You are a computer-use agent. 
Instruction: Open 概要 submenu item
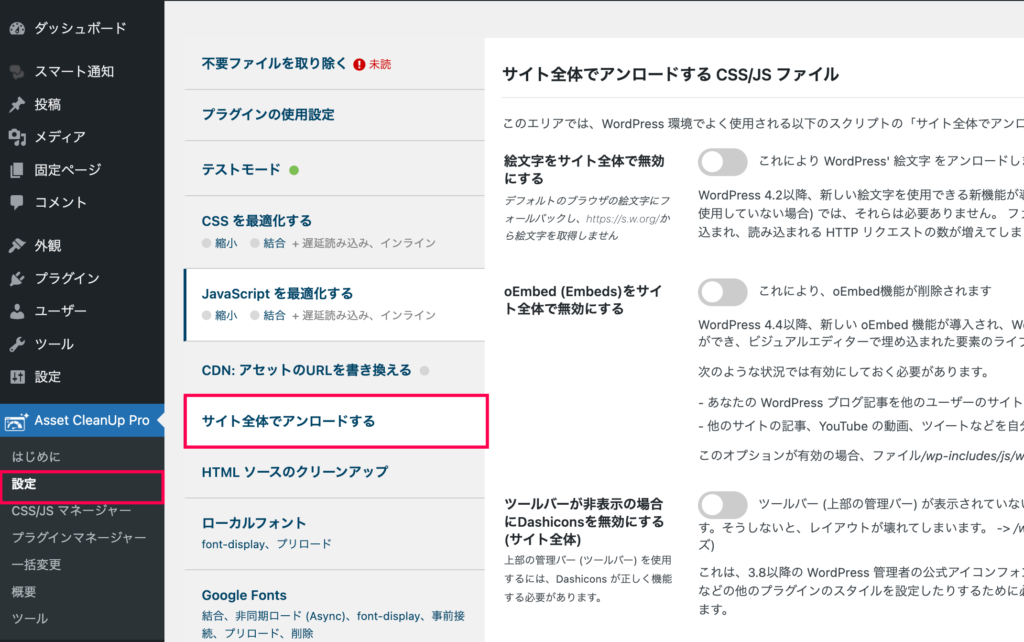pos(24,592)
